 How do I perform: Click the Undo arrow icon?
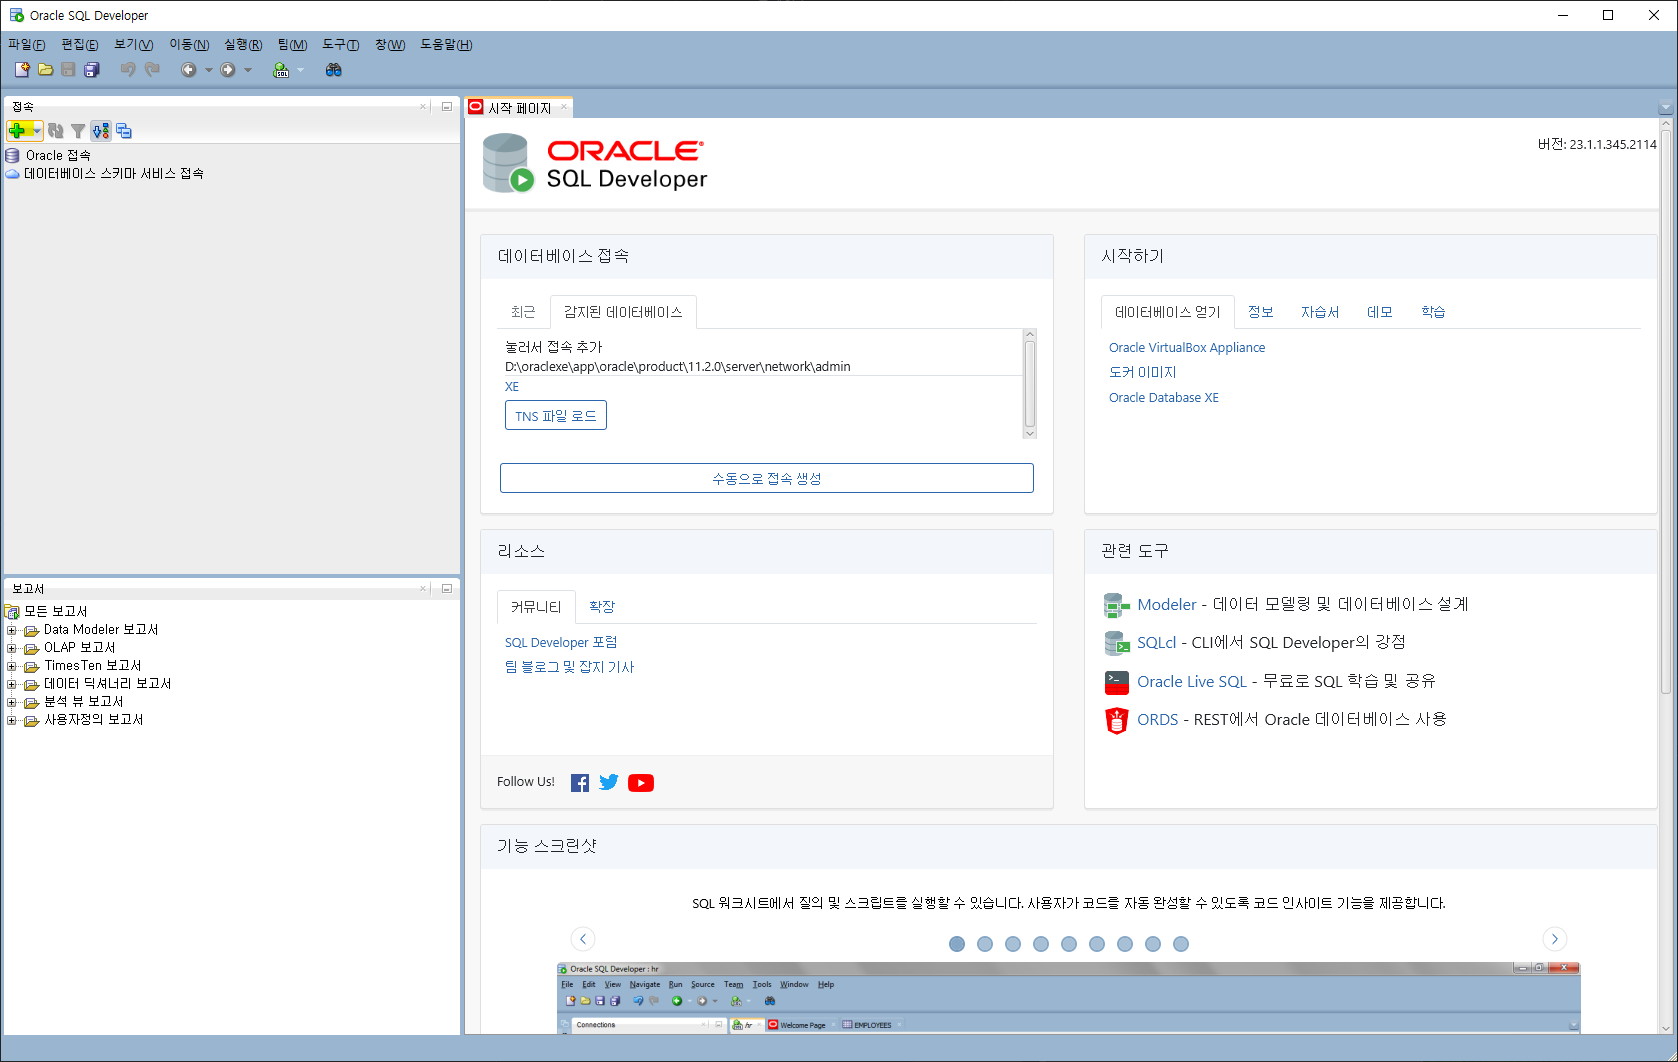[128, 70]
